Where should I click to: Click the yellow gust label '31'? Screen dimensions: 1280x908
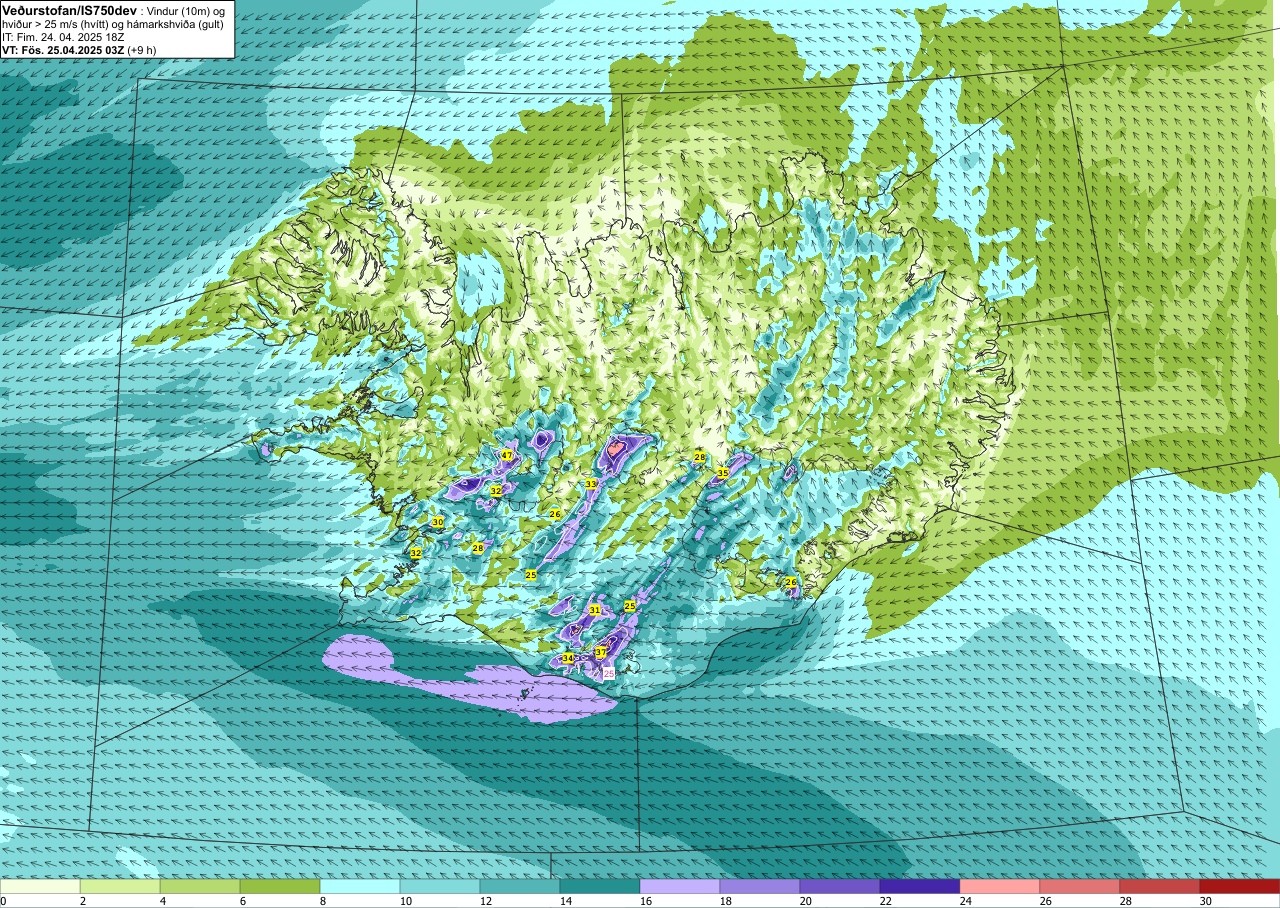(595, 610)
